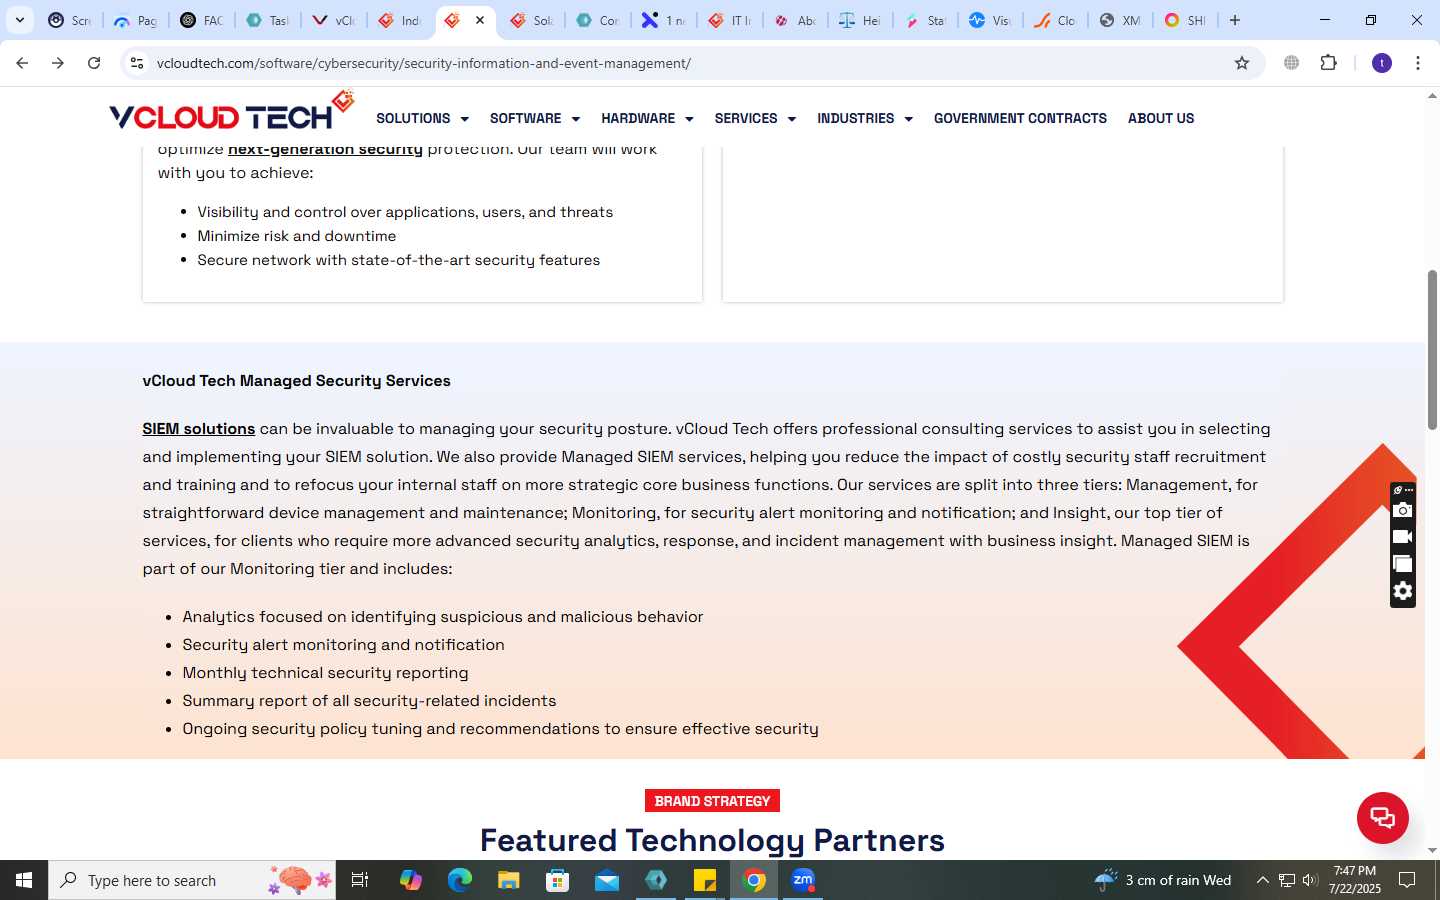This screenshot has height=900, width=1440.
Task: View site information icon in address bar
Action: pos(137,63)
